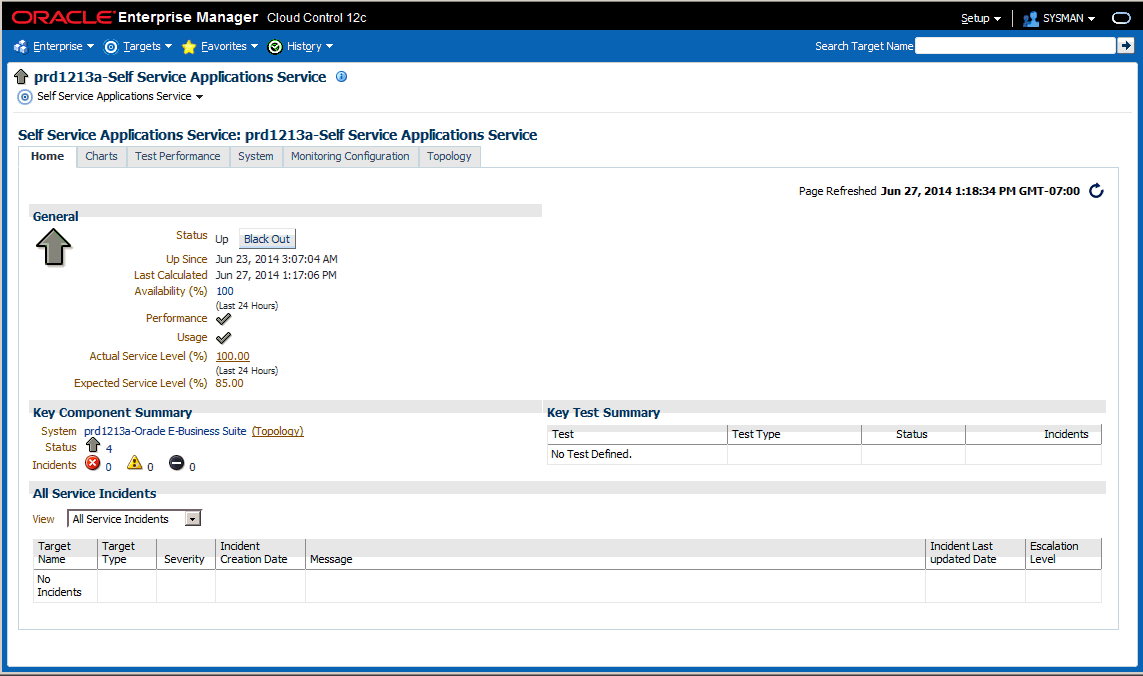The image size is (1143, 676).
Task: Open the Targets menu
Action: [x=147, y=47]
